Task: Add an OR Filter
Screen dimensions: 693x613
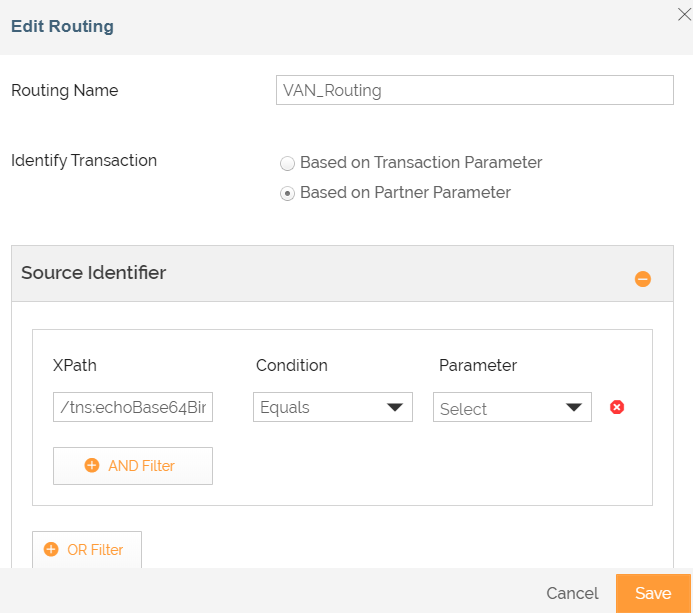Action: point(87,550)
